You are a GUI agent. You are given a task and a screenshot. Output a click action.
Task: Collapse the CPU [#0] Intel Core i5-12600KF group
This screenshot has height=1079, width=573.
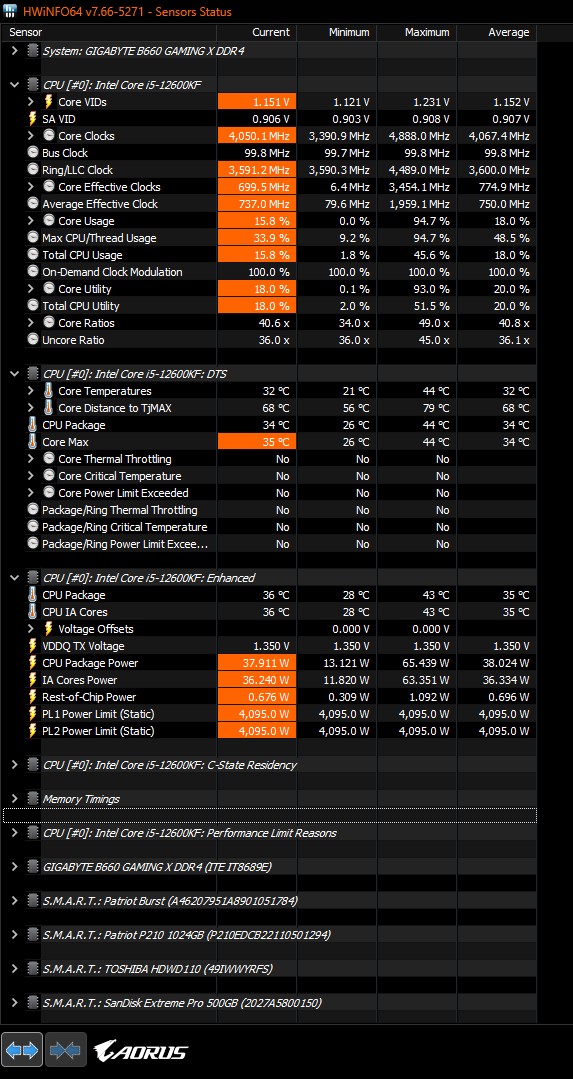tap(14, 85)
